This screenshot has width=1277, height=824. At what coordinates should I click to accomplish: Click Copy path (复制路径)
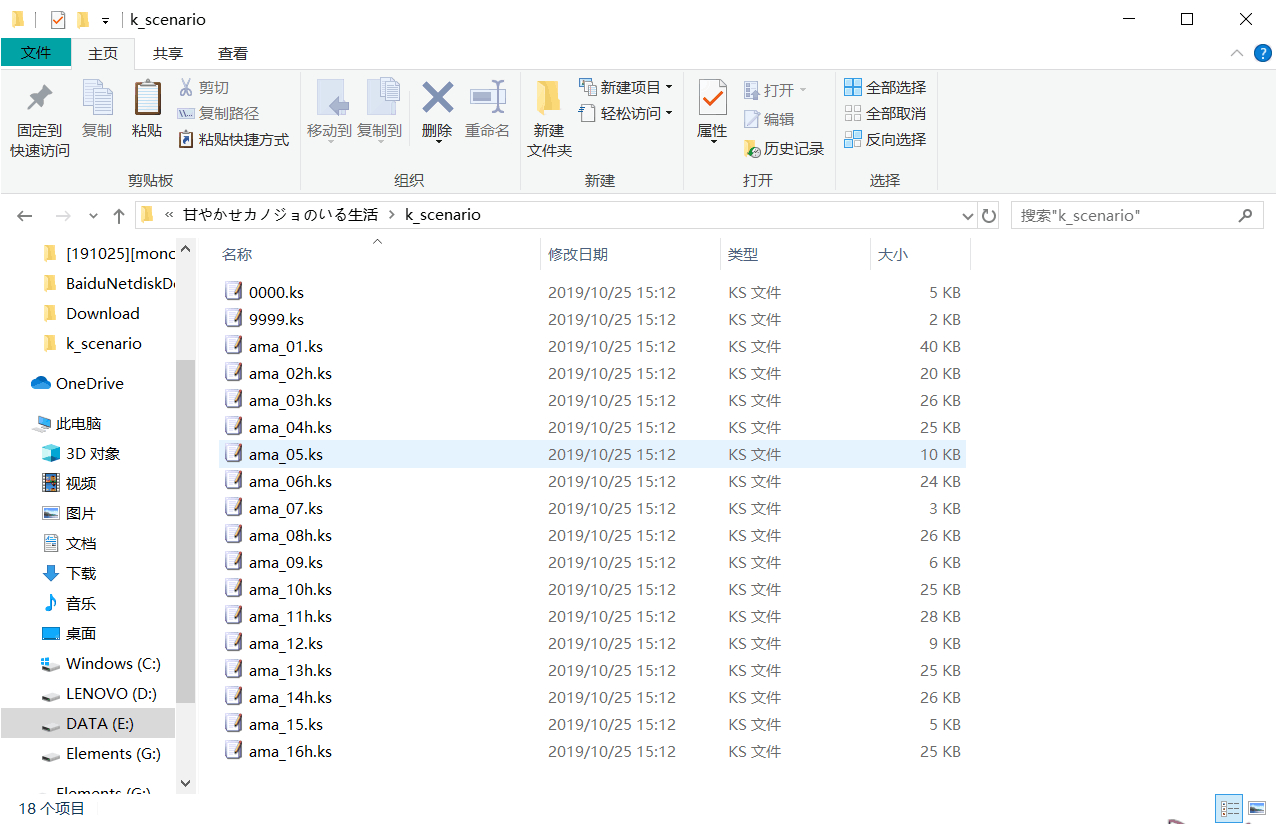[218, 113]
